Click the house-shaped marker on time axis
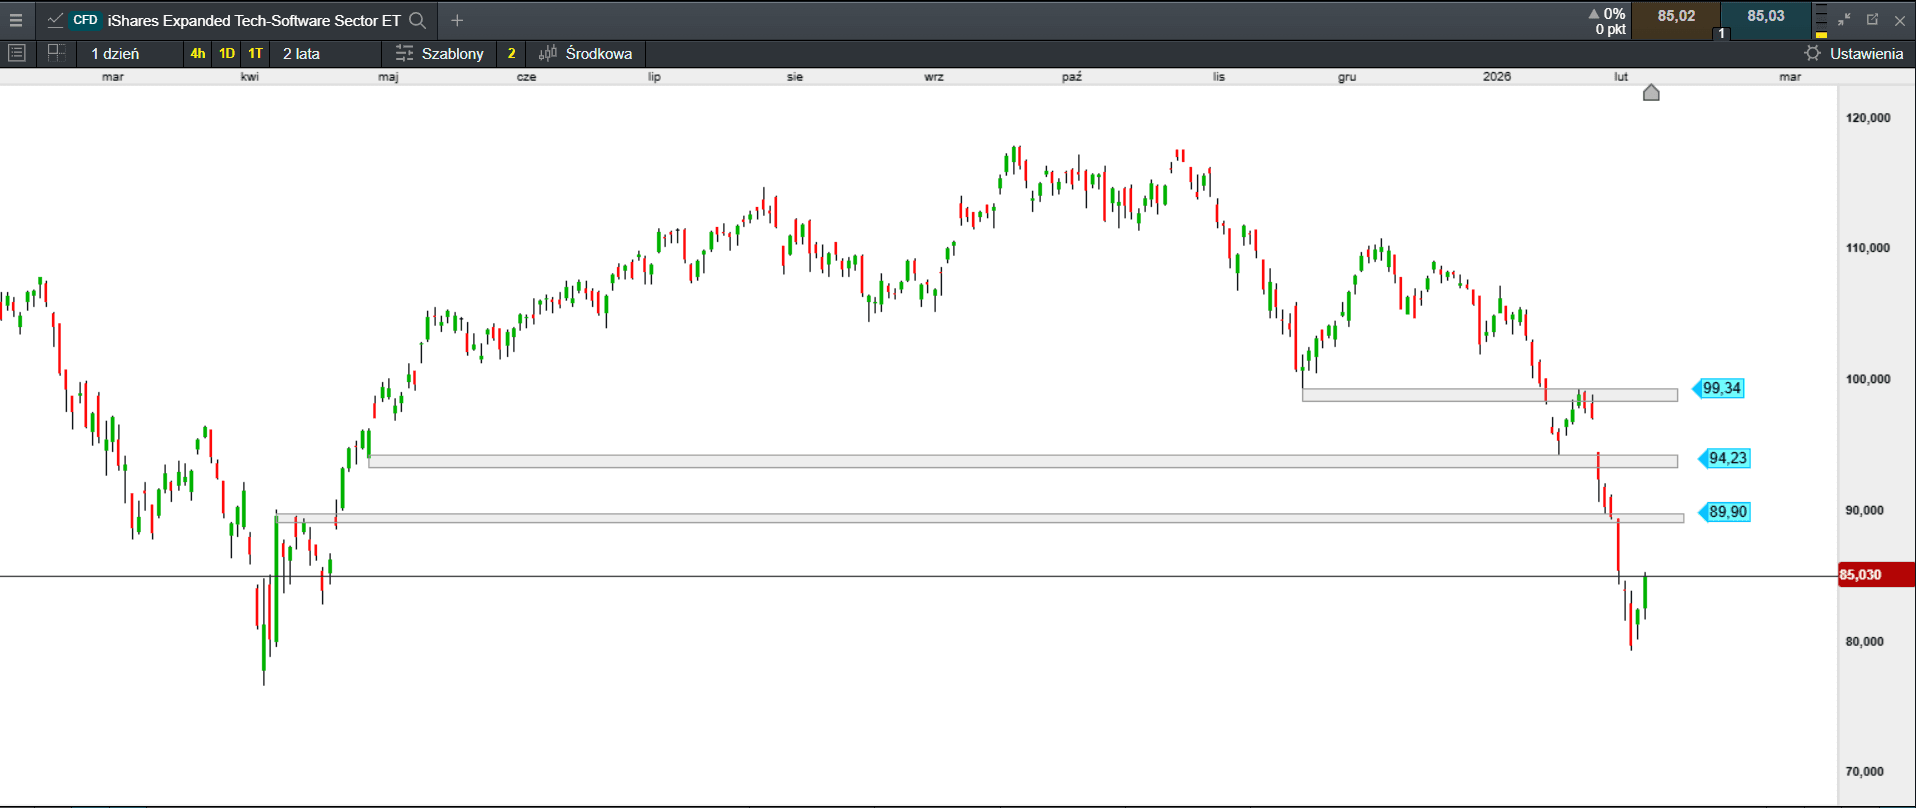 click(x=1651, y=93)
